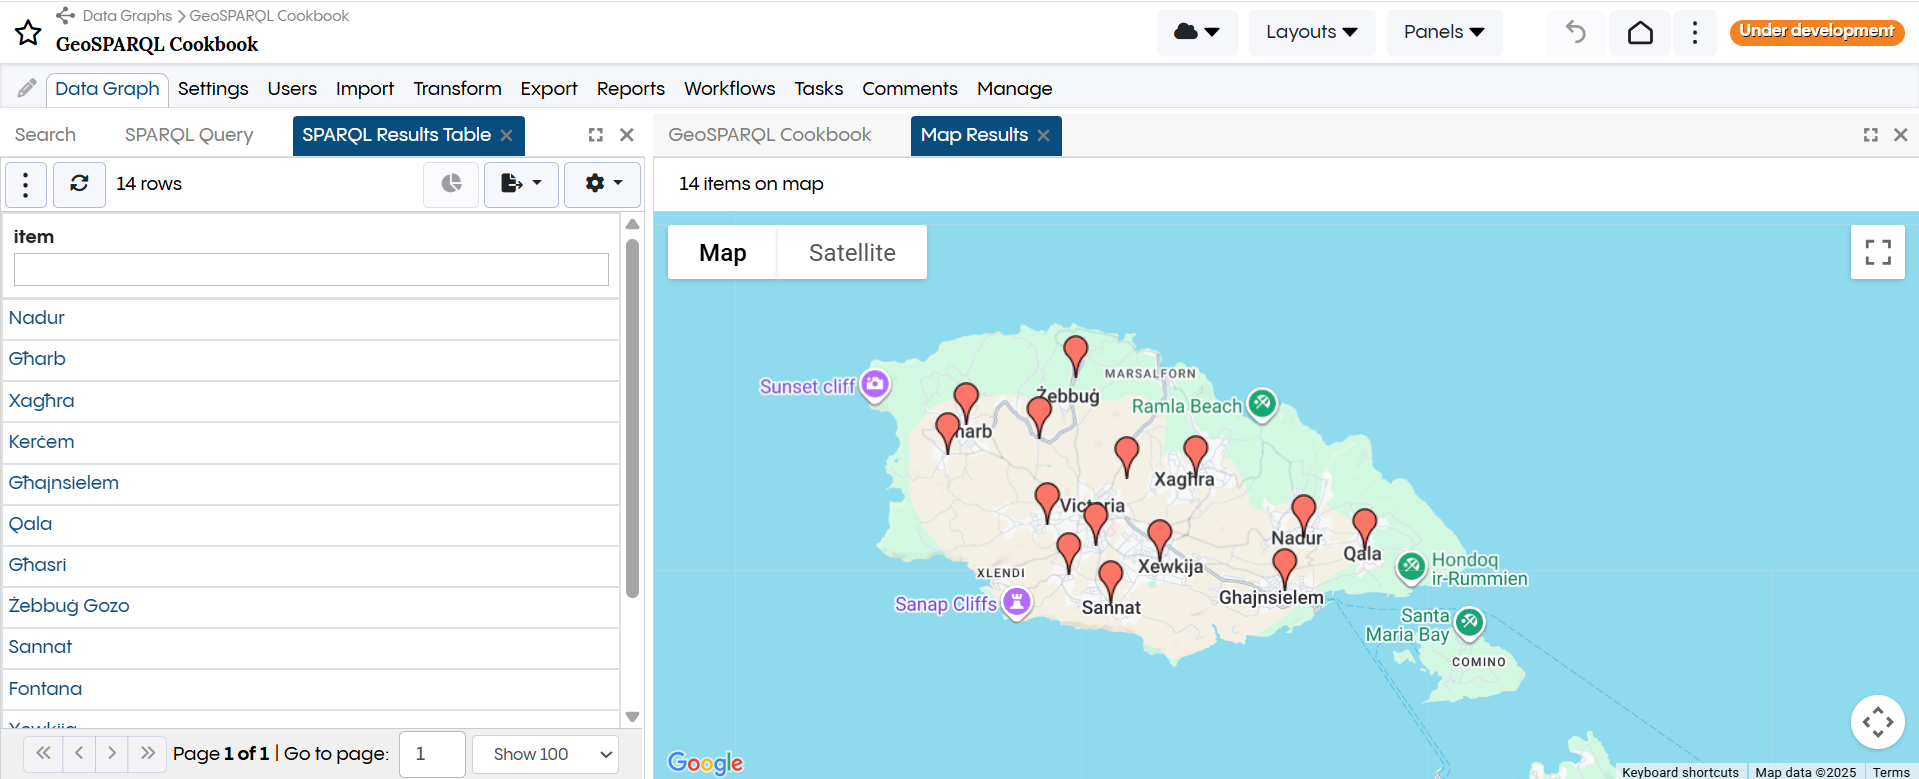Switch map to Satellite view

(x=852, y=253)
